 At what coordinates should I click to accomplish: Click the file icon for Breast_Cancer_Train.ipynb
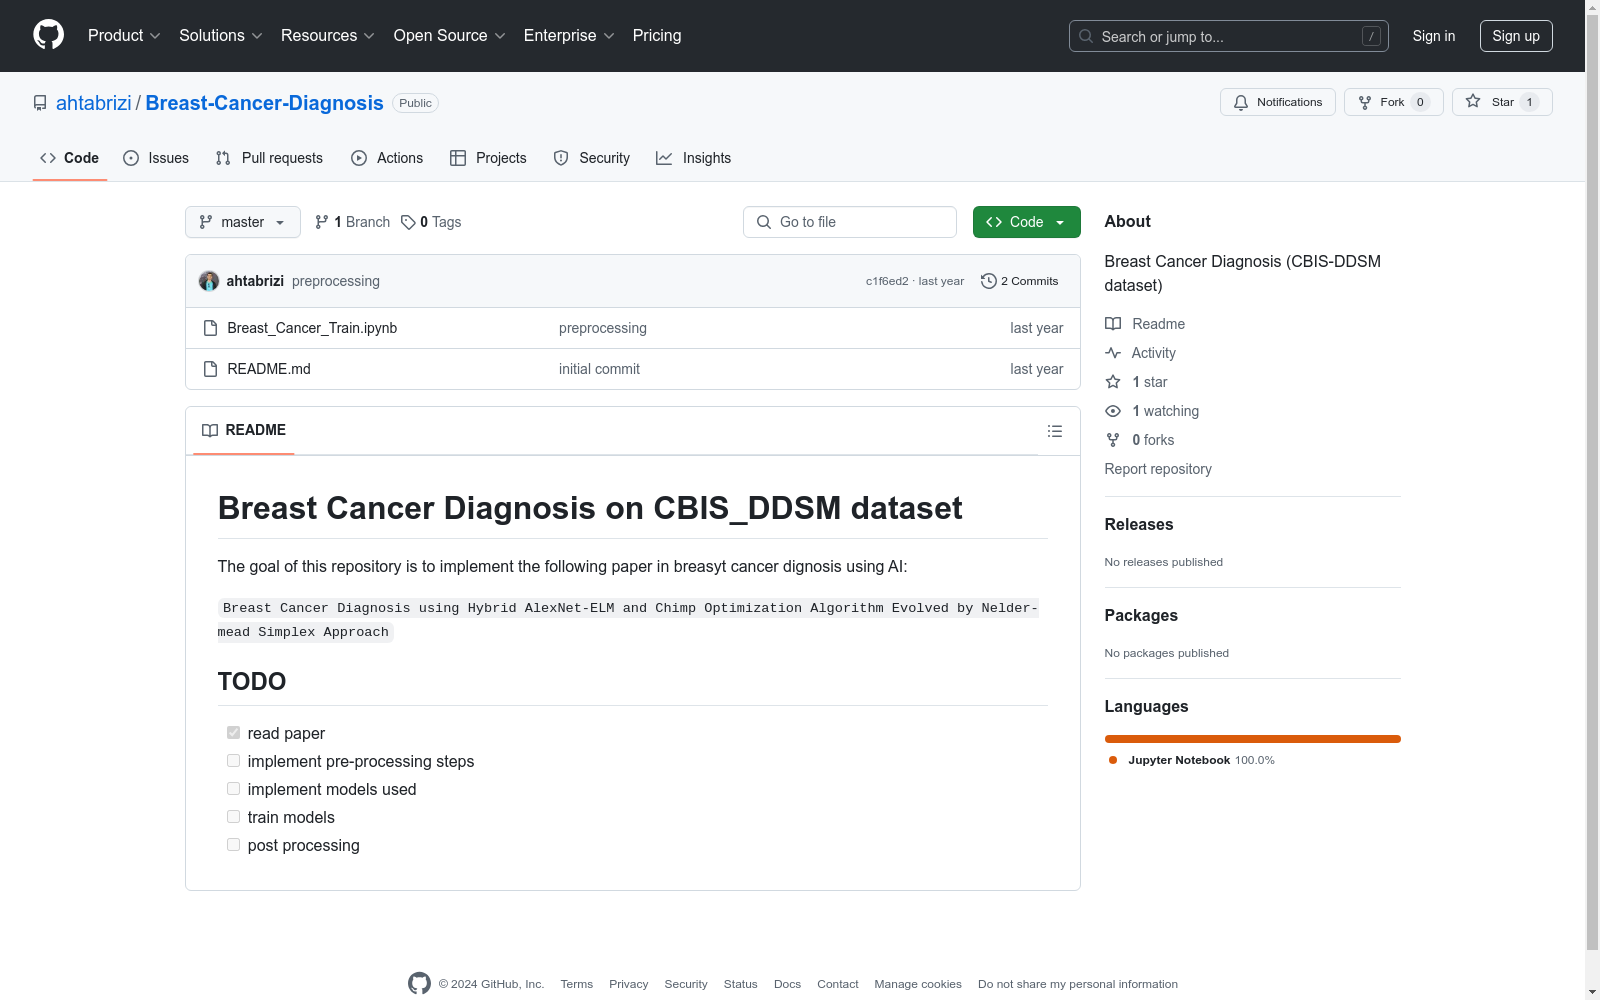click(210, 328)
